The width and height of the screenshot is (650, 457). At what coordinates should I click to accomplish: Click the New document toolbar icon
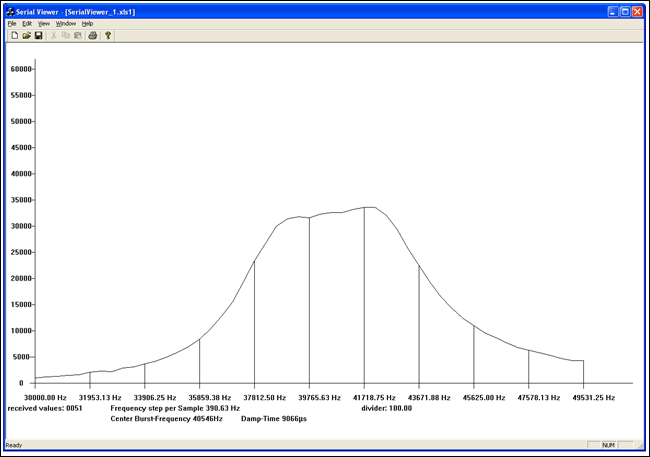pos(14,35)
